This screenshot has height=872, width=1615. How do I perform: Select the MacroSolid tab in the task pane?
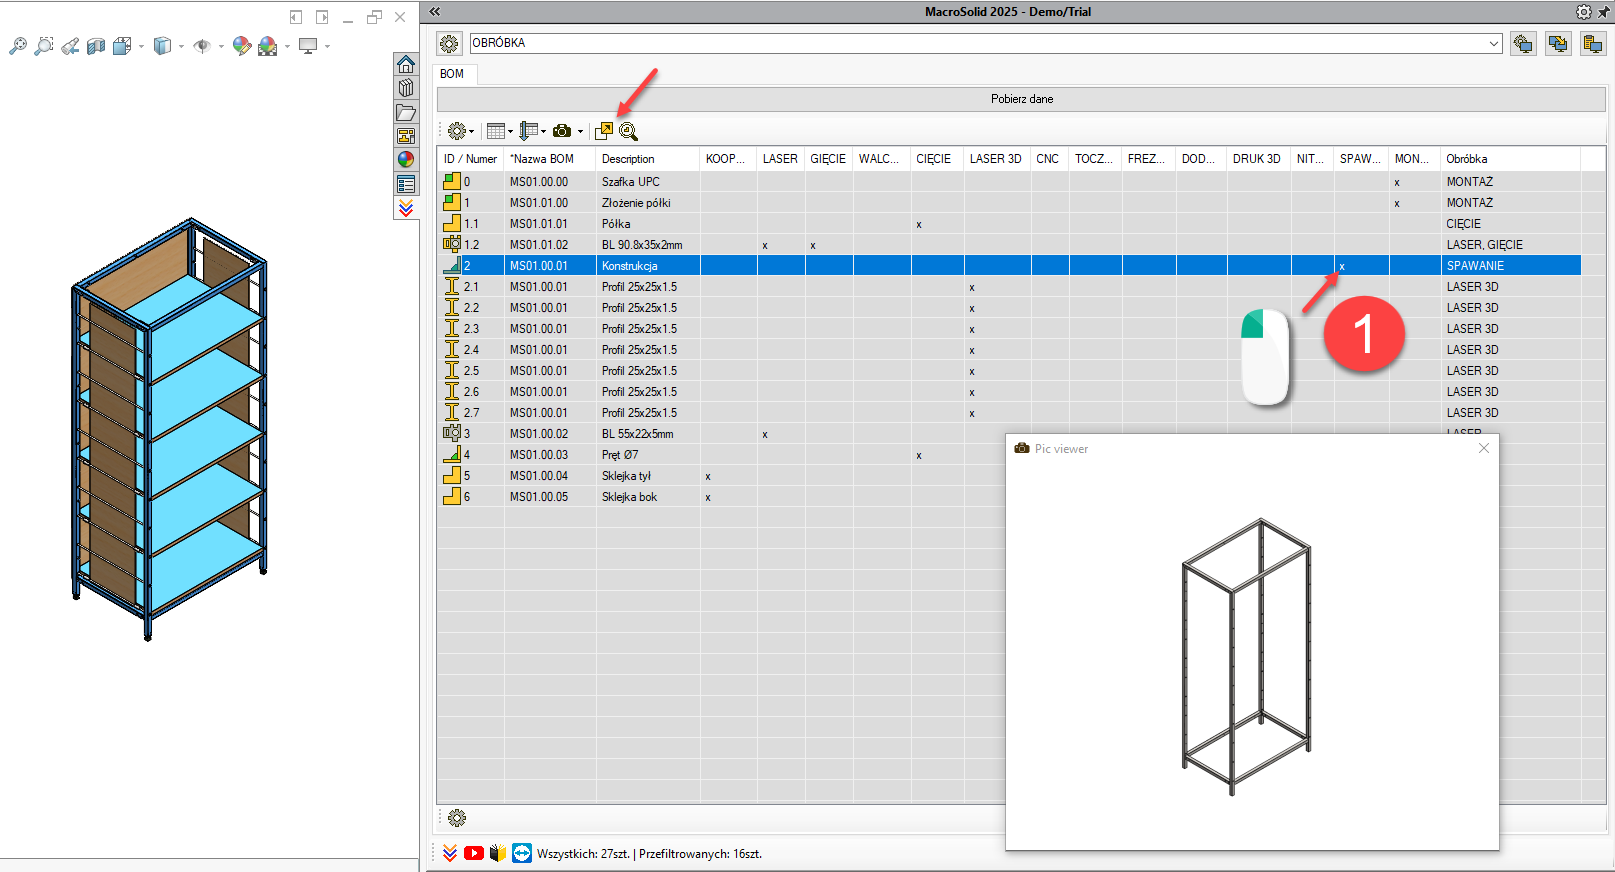[x=406, y=208]
